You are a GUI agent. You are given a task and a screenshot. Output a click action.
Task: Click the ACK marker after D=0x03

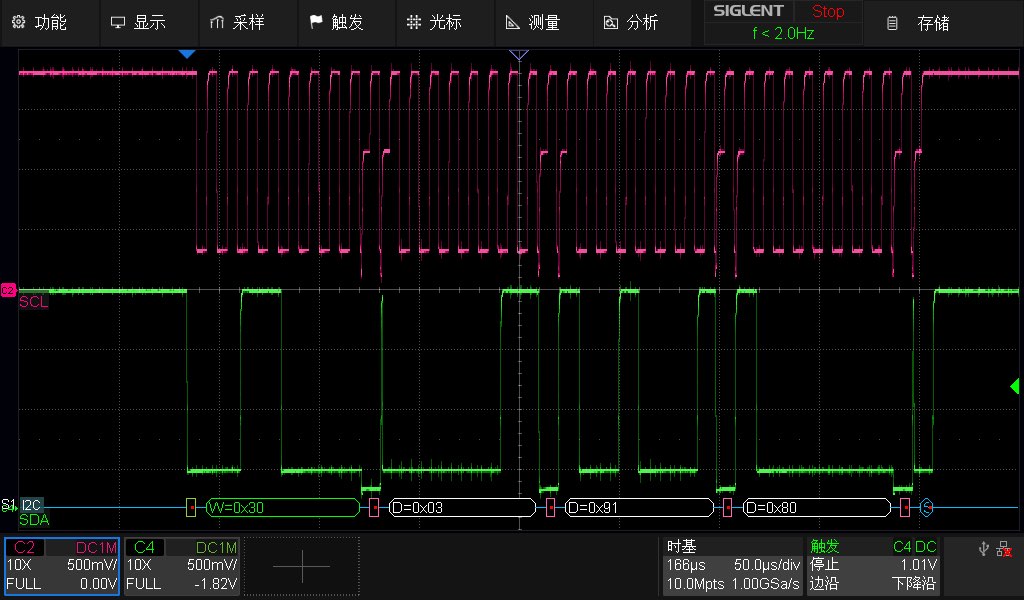coord(551,507)
